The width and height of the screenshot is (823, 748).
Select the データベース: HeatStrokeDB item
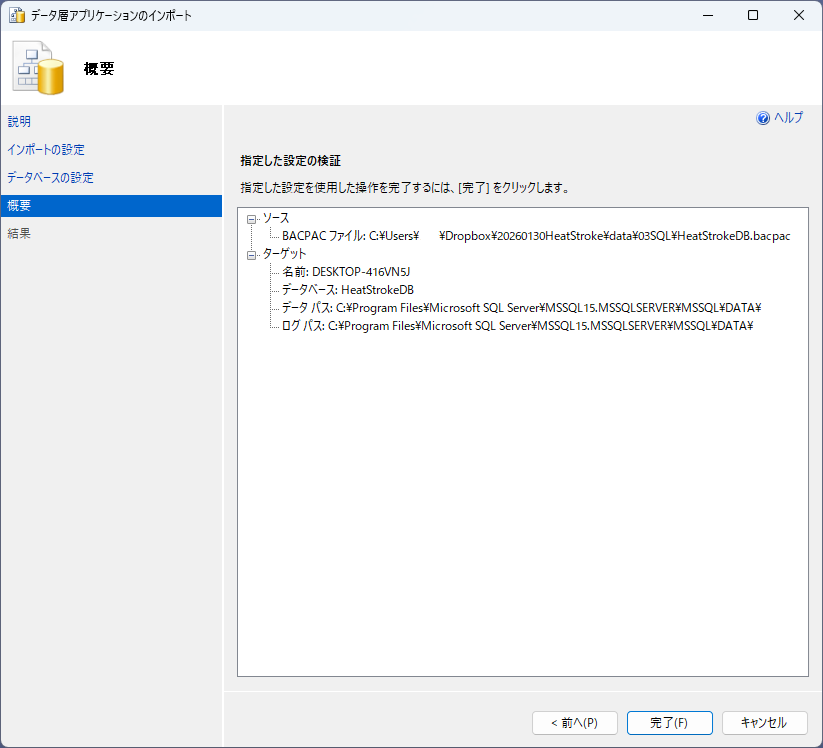coord(347,290)
